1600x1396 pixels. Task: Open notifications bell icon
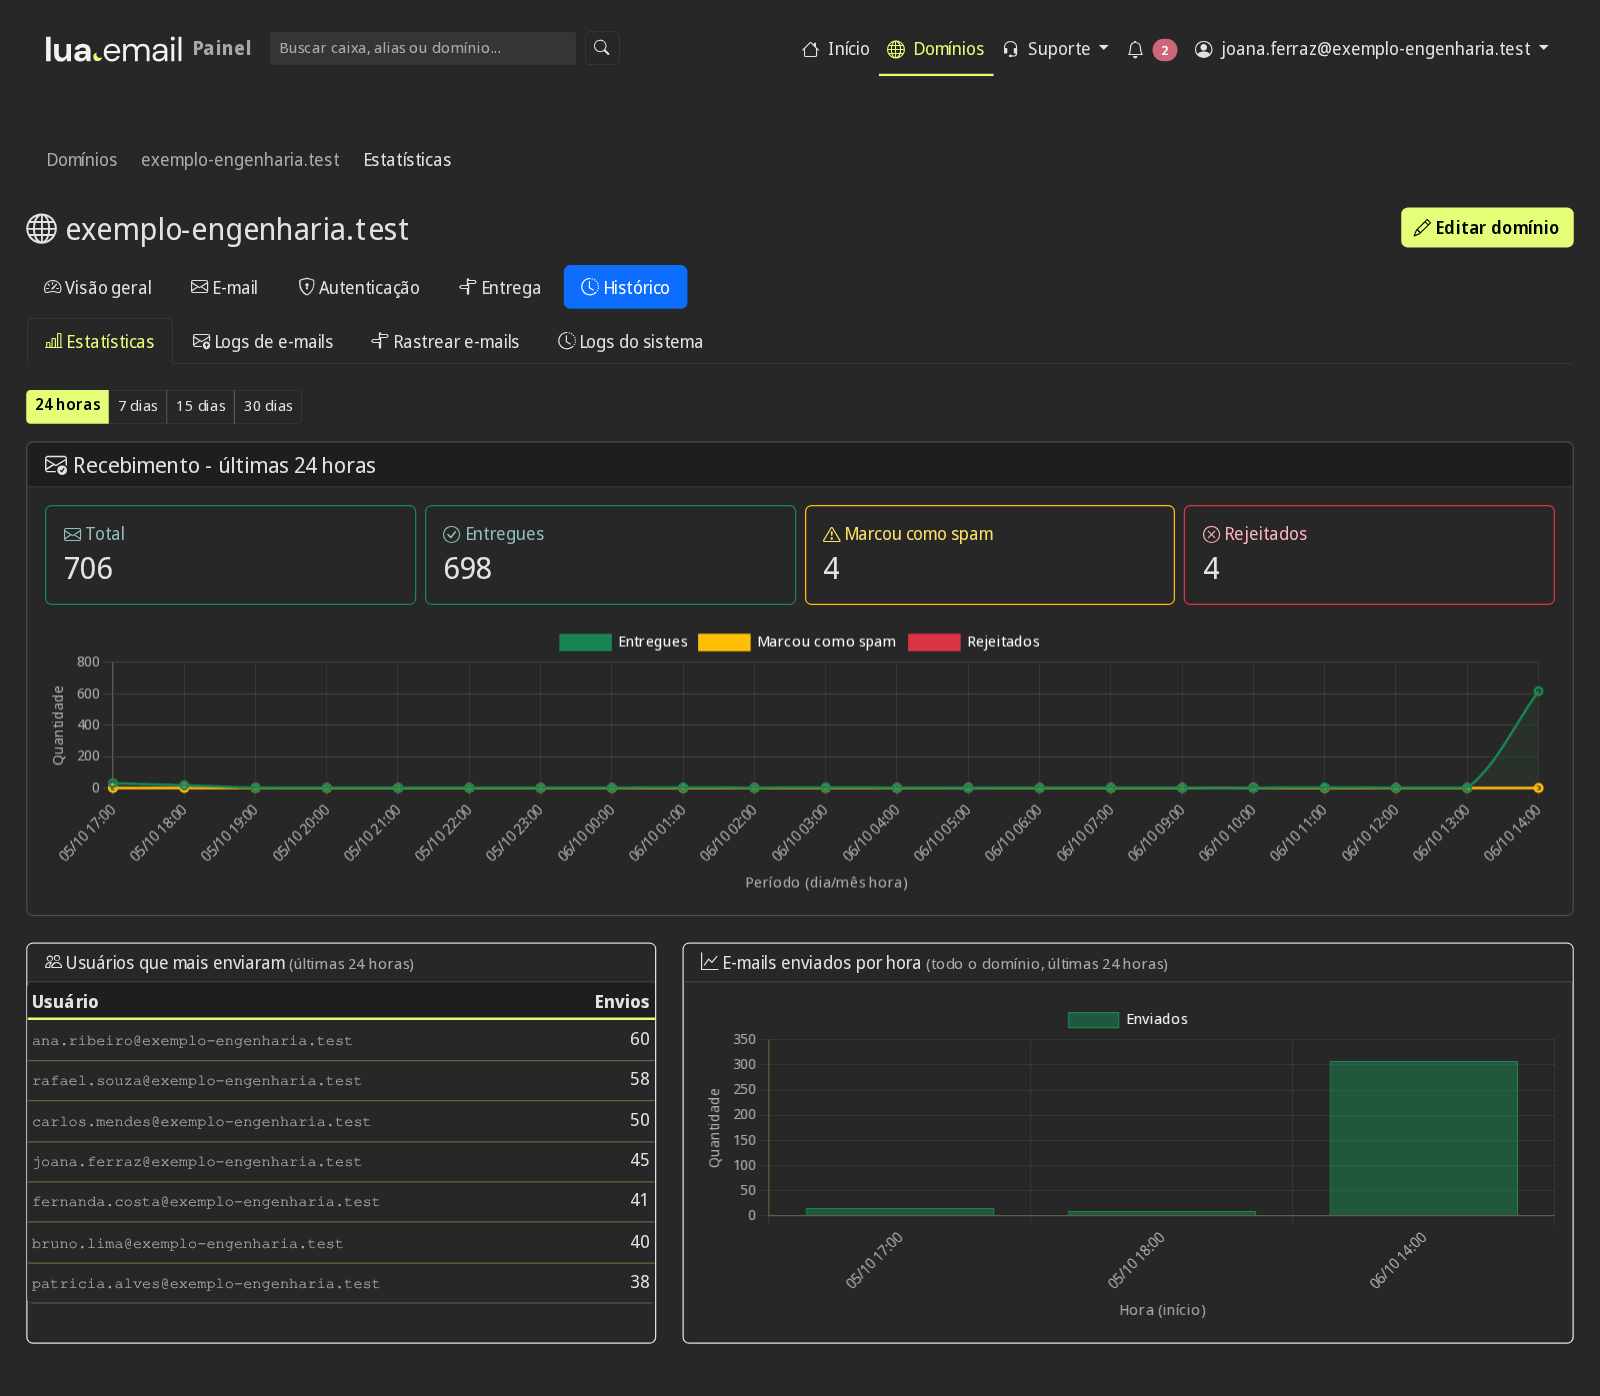click(x=1135, y=50)
